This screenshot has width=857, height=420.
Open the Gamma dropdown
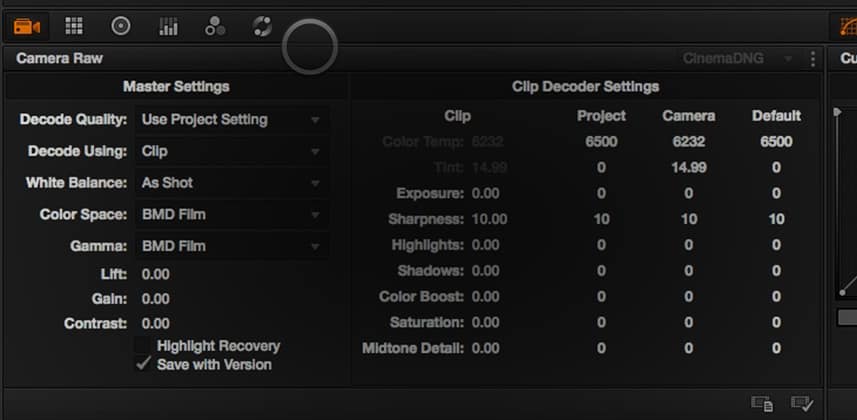(232, 246)
